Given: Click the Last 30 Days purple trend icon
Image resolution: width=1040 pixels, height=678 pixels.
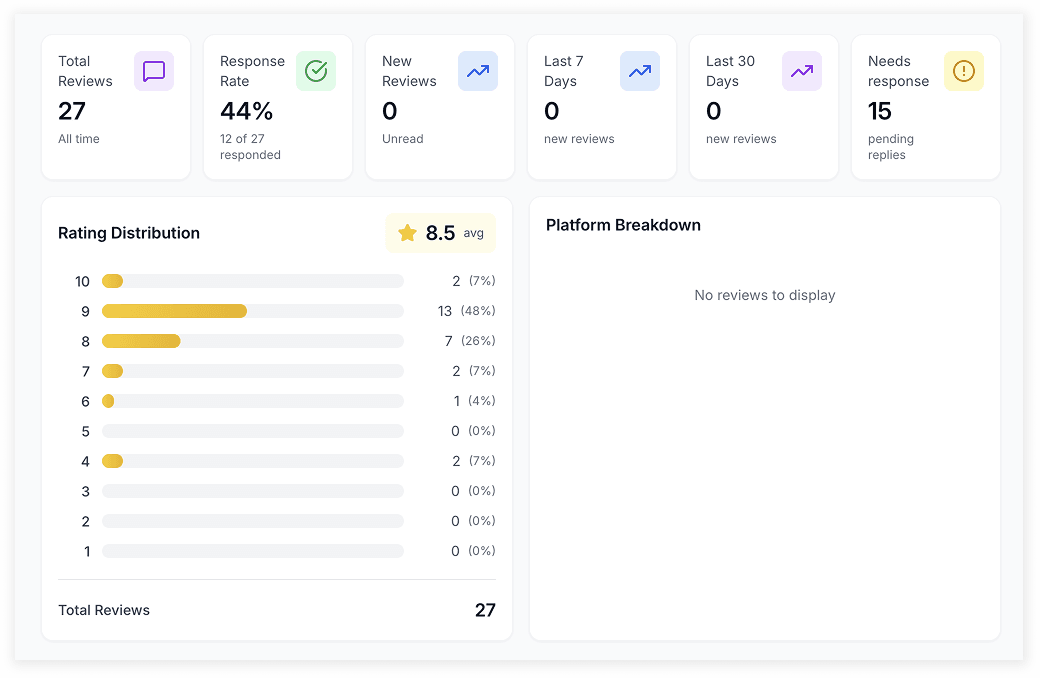Looking at the screenshot, I should [x=801, y=71].
